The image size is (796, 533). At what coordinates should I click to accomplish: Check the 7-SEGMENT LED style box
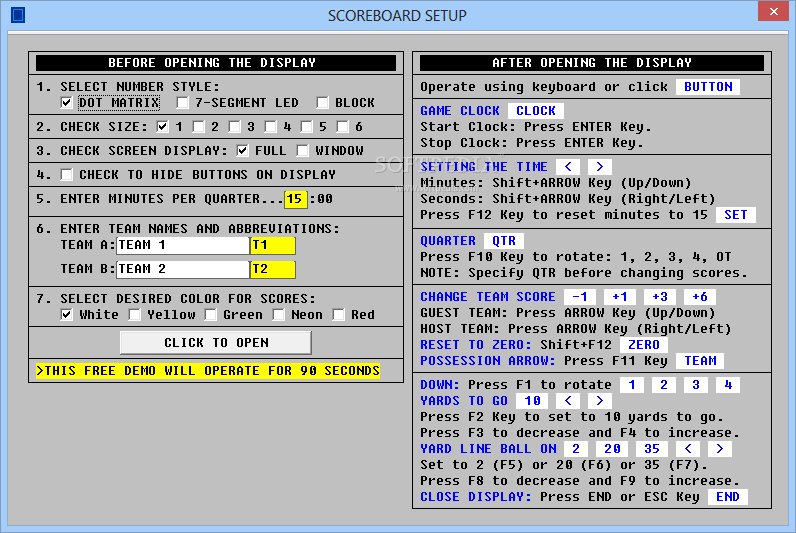click(182, 103)
